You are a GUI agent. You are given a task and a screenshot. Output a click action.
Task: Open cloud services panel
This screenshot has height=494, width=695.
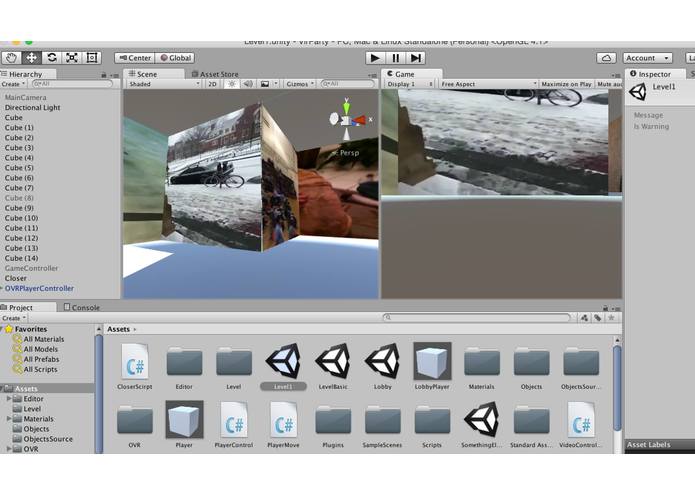point(606,58)
